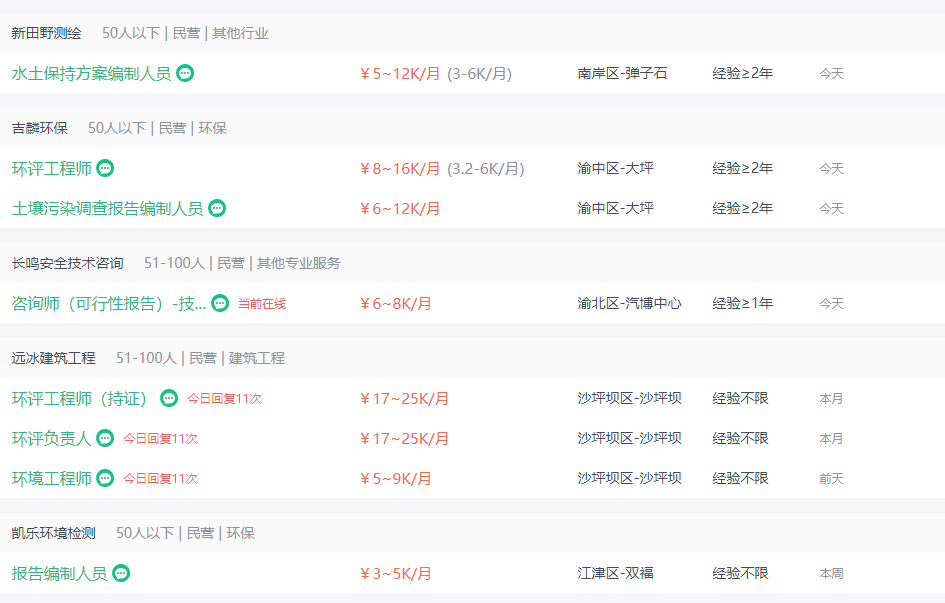Screen dimensions: 945x603
Task: Open 报告编制人员 job listing
Action: (x=59, y=573)
